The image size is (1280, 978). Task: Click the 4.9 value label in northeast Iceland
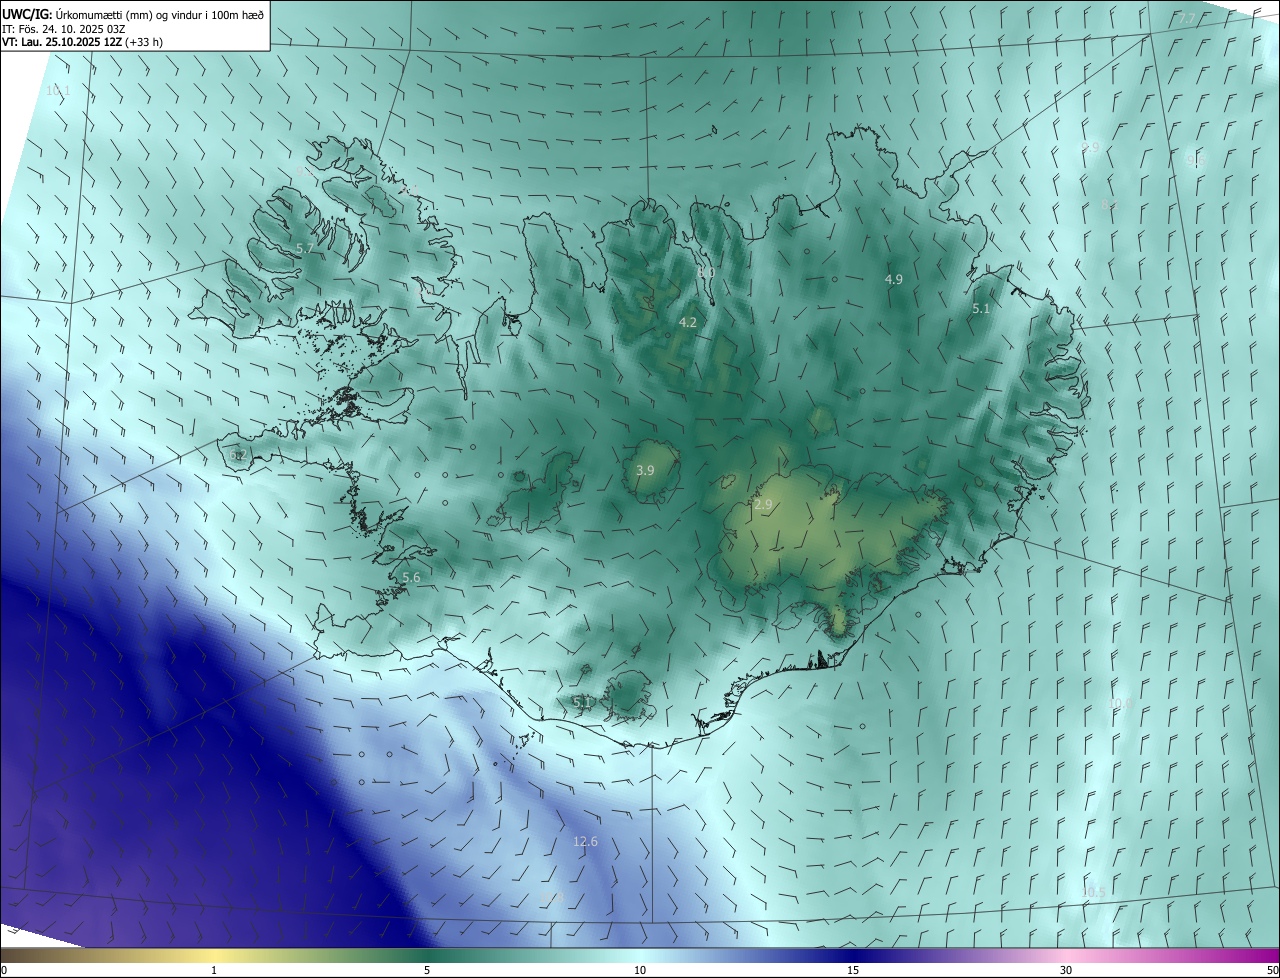coord(894,279)
